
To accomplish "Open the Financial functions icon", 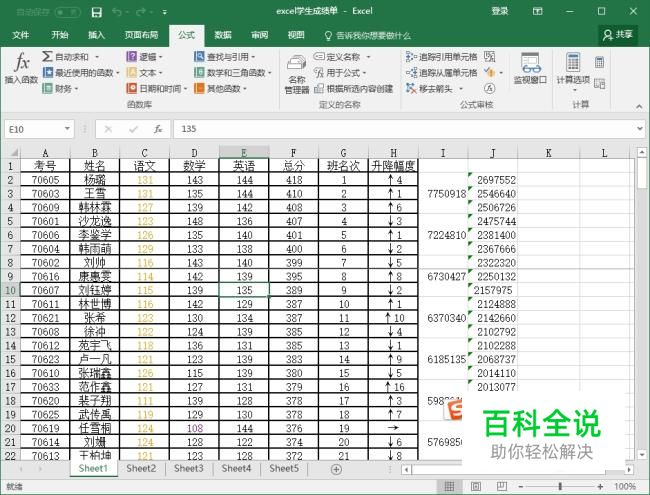I will pyautogui.click(x=48, y=88).
